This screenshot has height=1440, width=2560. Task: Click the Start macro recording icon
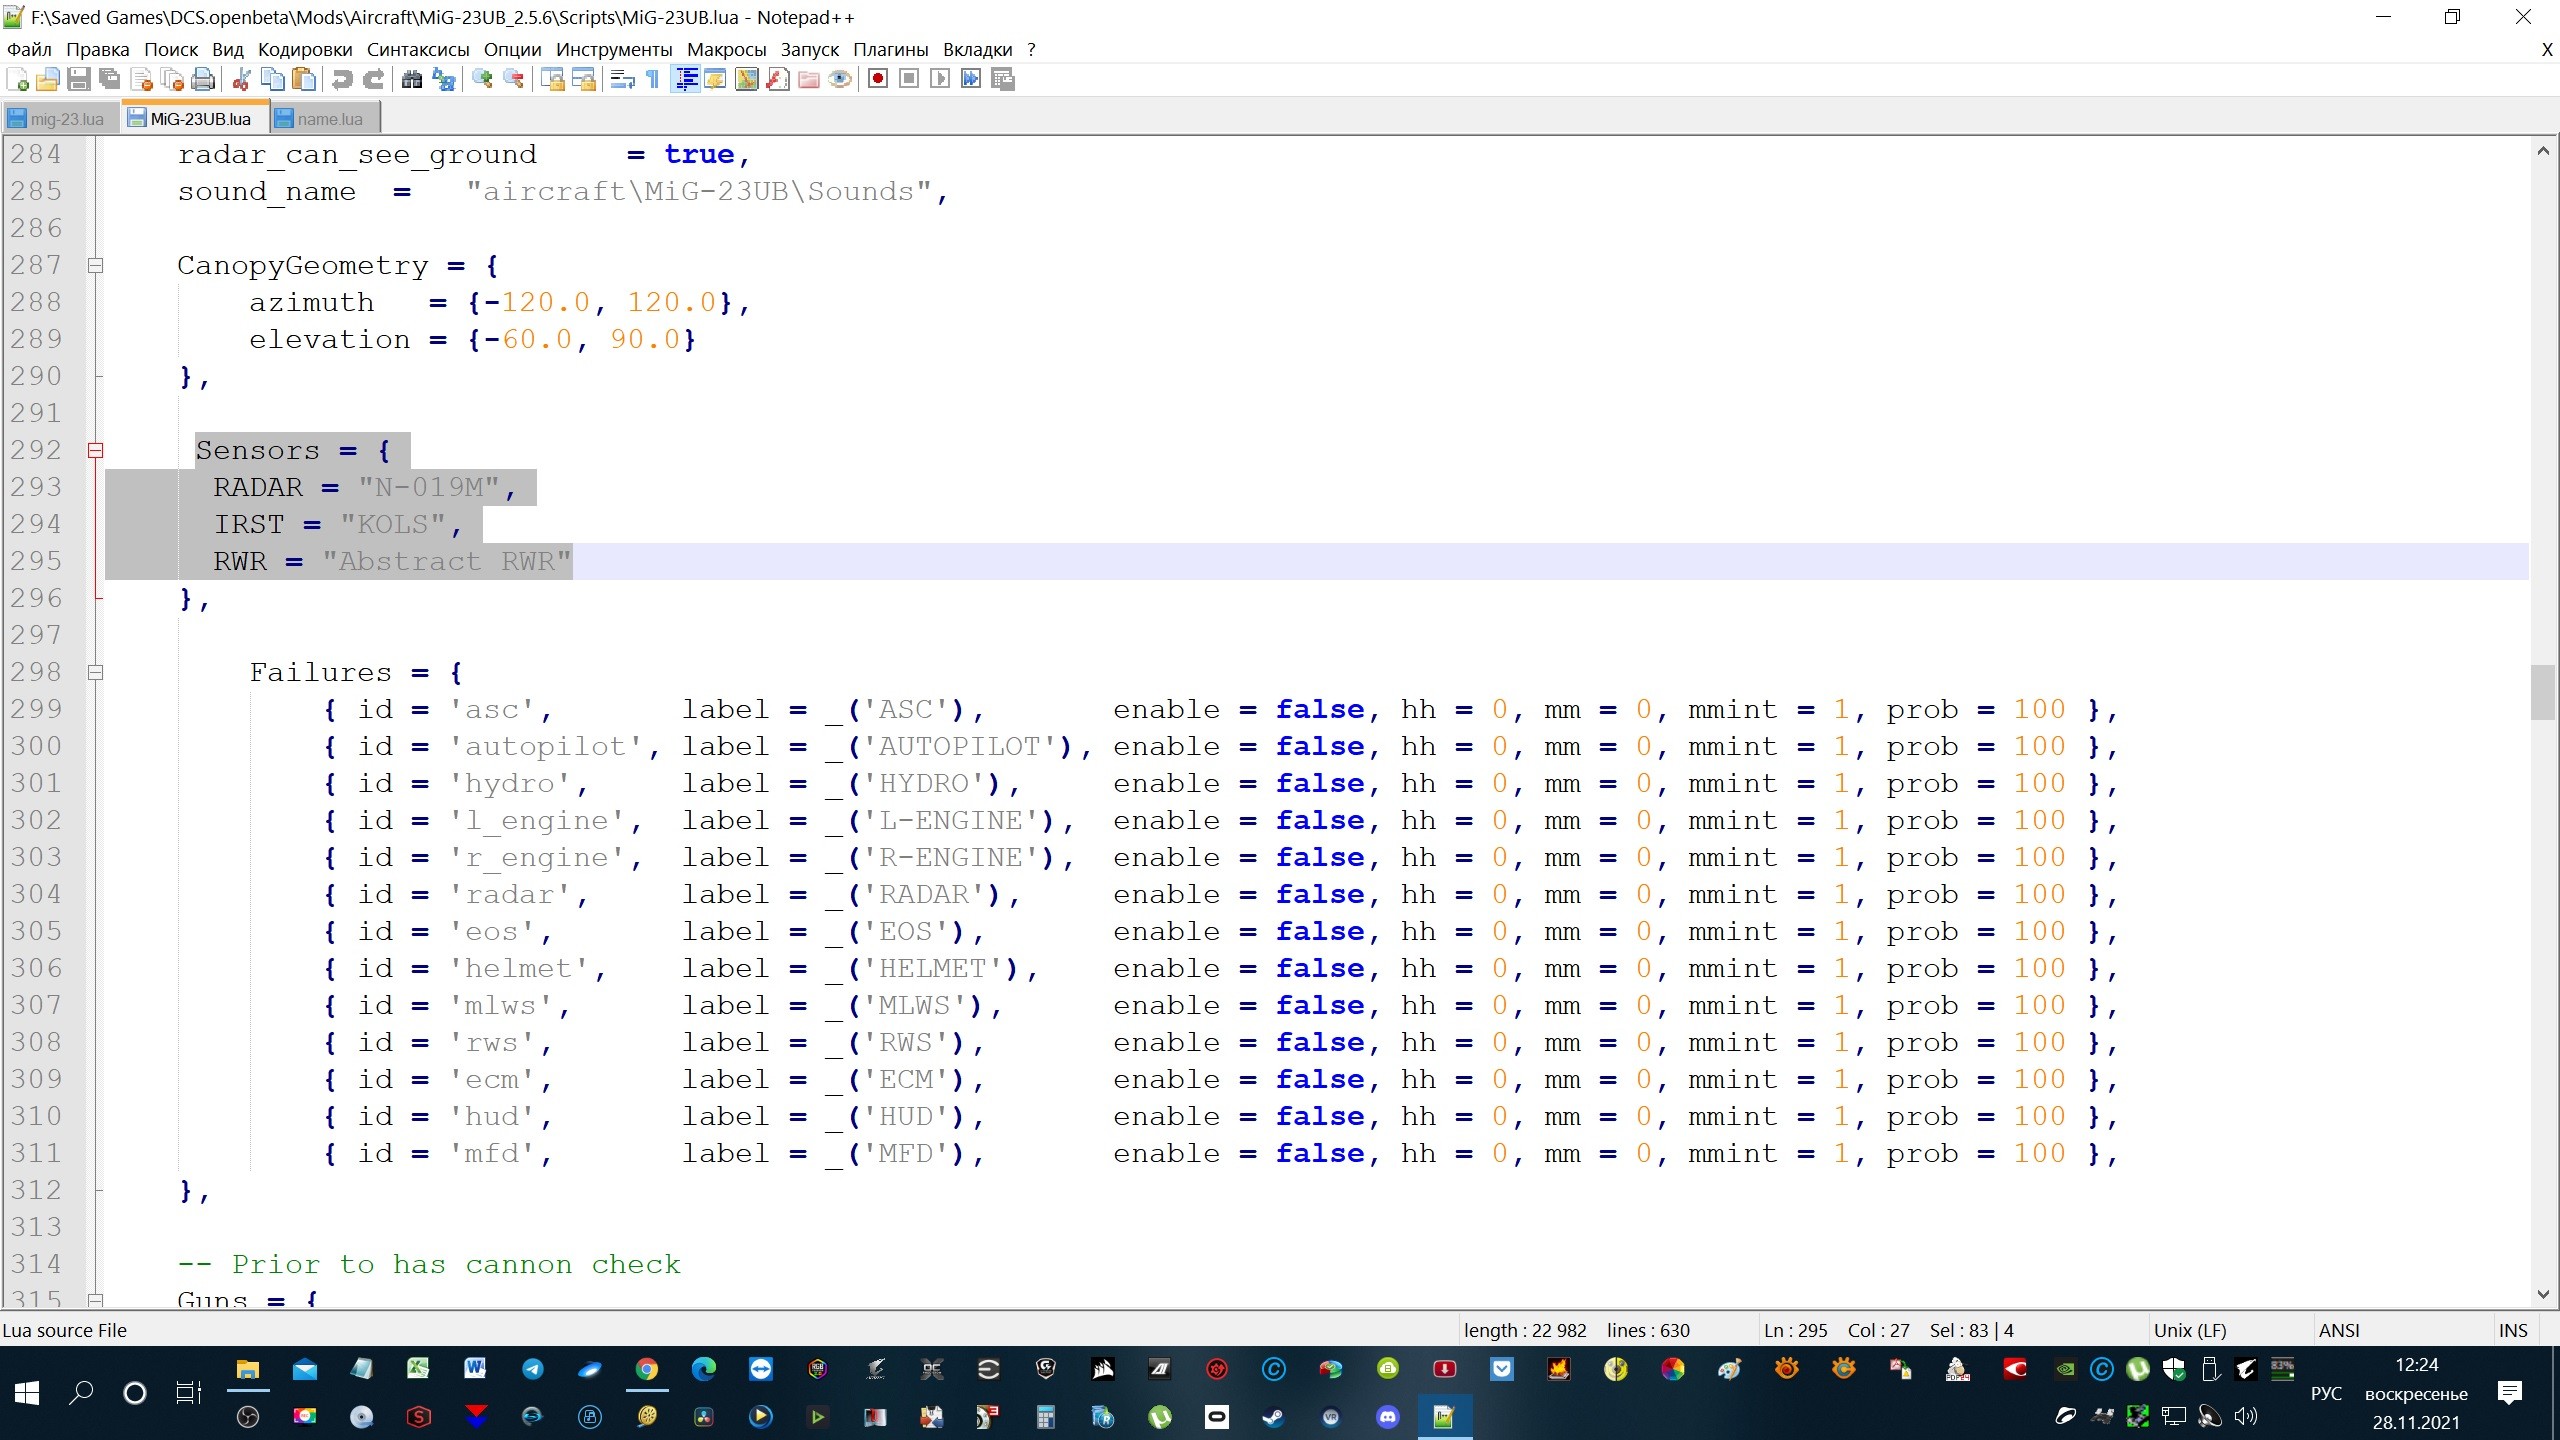(x=878, y=79)
